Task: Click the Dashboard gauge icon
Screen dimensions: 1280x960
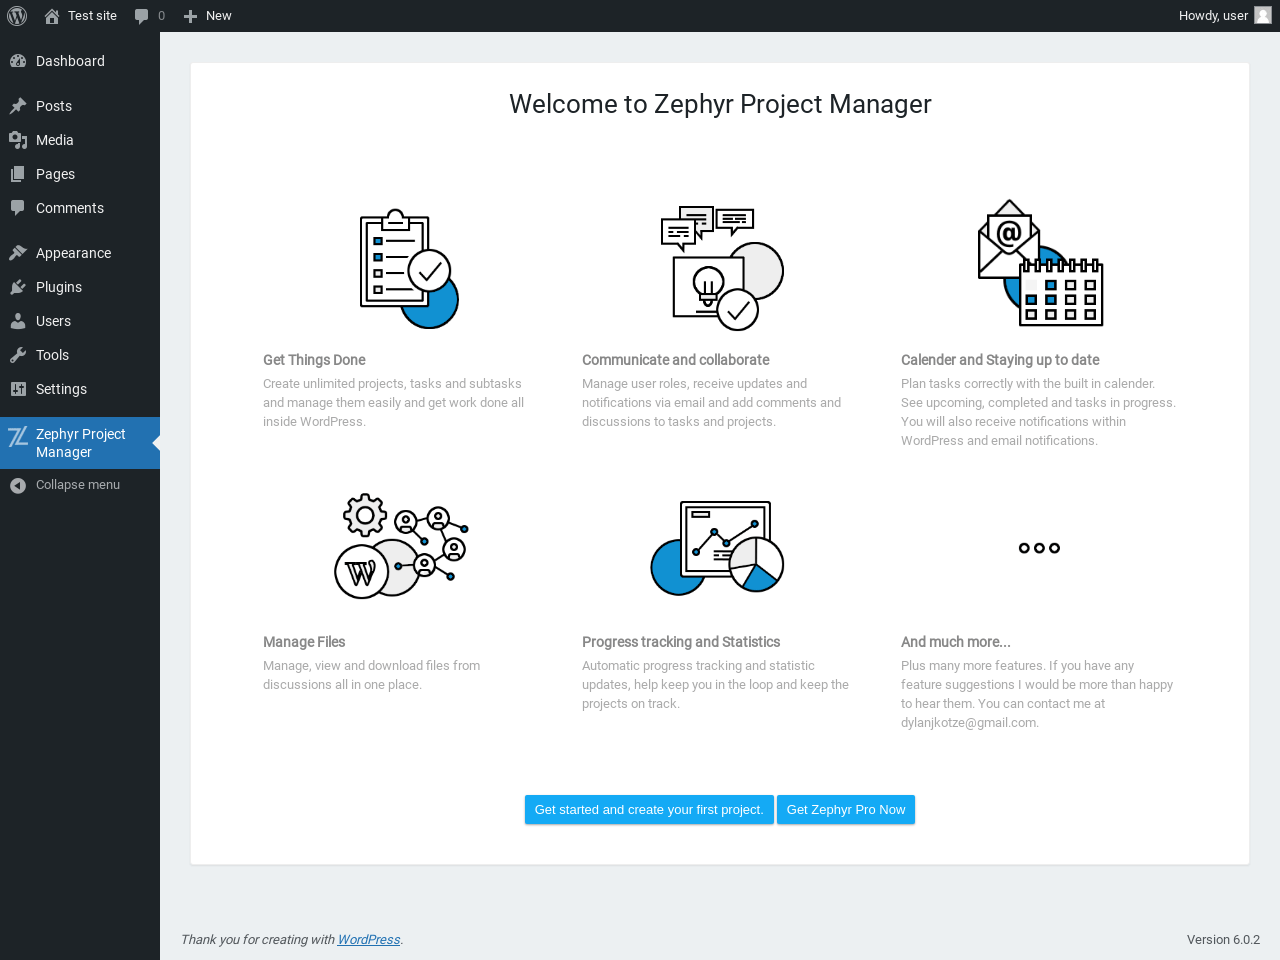Action: 18,61
